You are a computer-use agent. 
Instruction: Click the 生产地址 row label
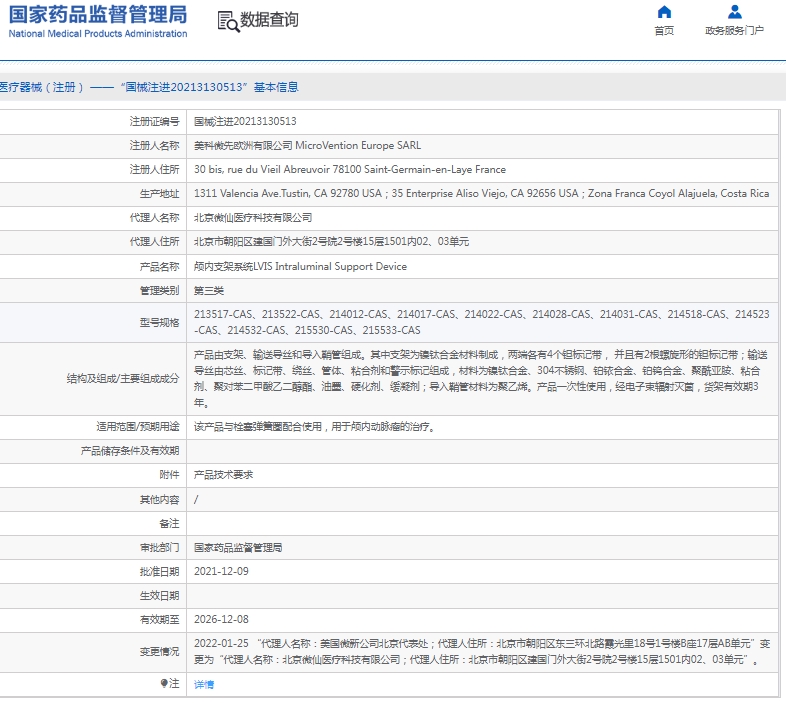159,194
